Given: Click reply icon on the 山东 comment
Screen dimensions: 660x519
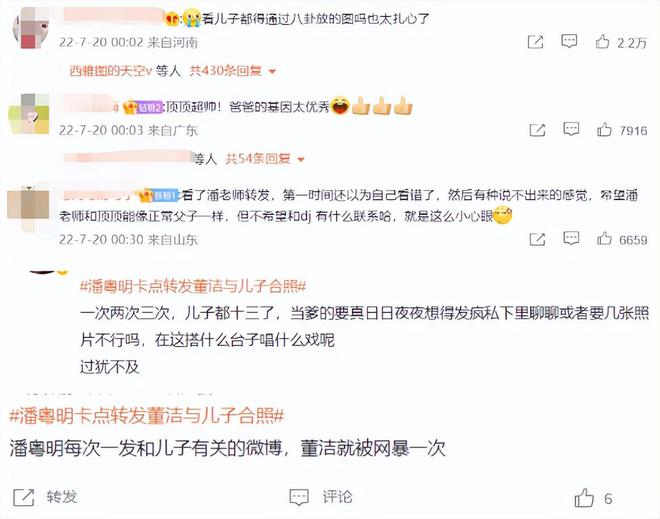Looking at the screenshot, I should 571,238.
